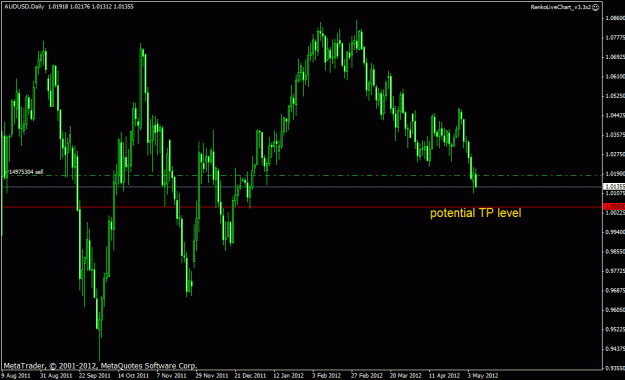
Task: Click the smiley icon beside RenkoLiveChart label
Action: click(x=596, y=8)
